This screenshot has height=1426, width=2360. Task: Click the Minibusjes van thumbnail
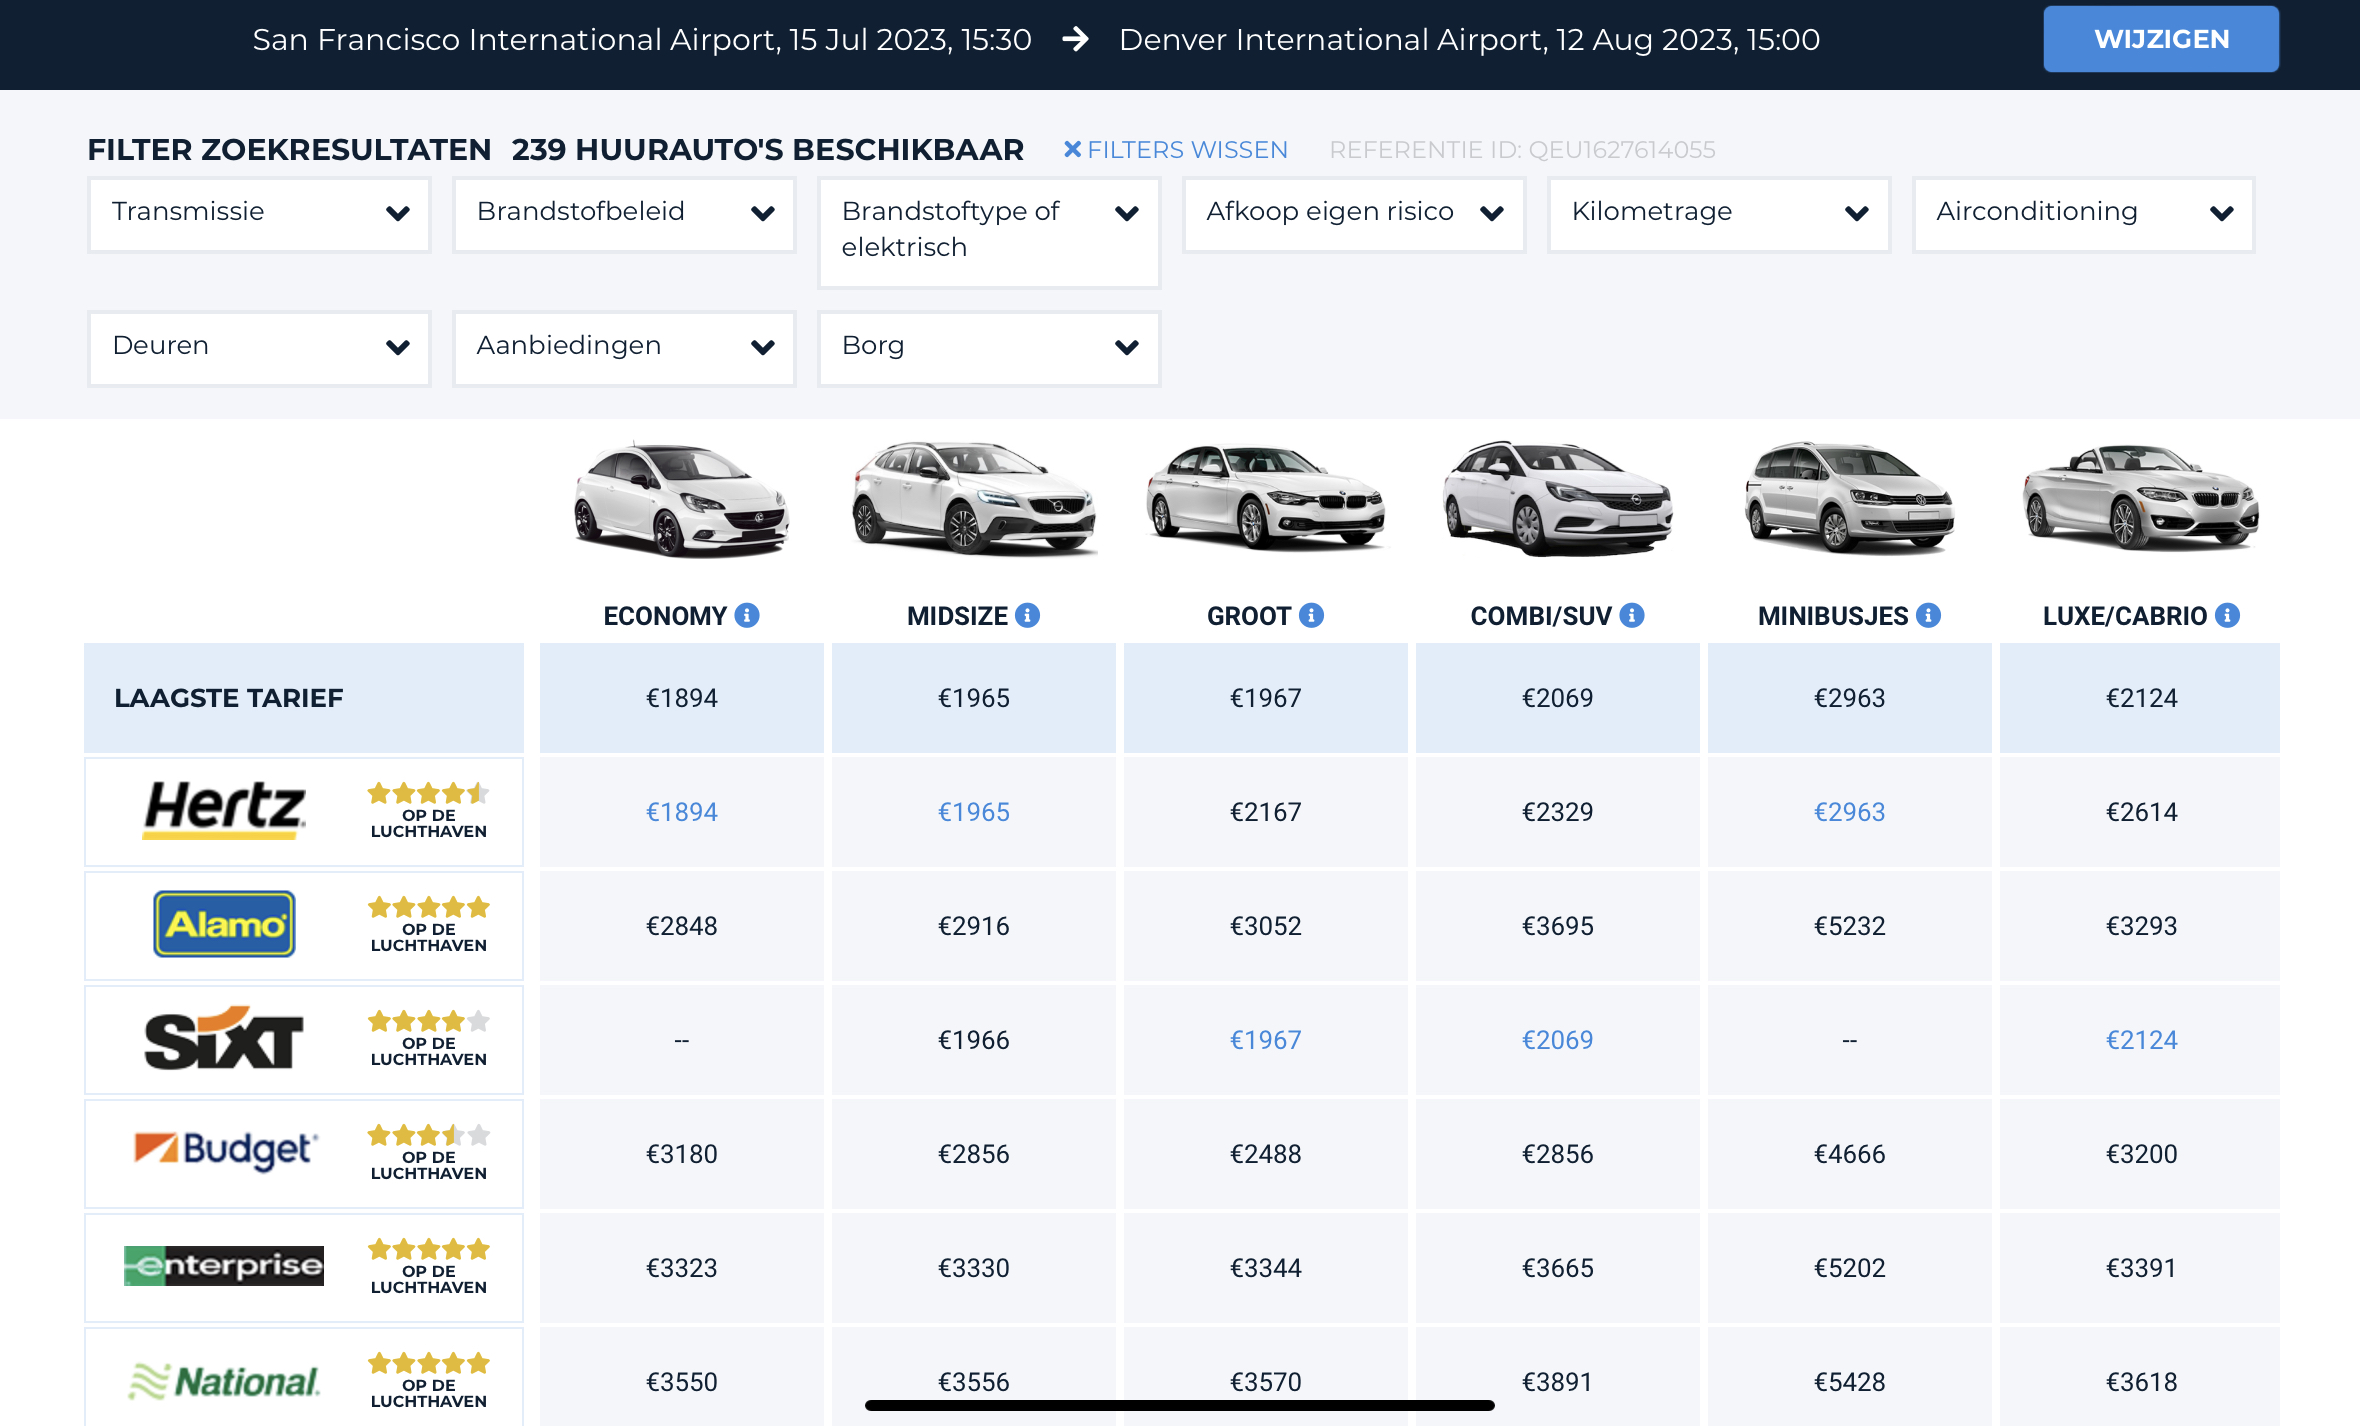[x=1849, y=498]
